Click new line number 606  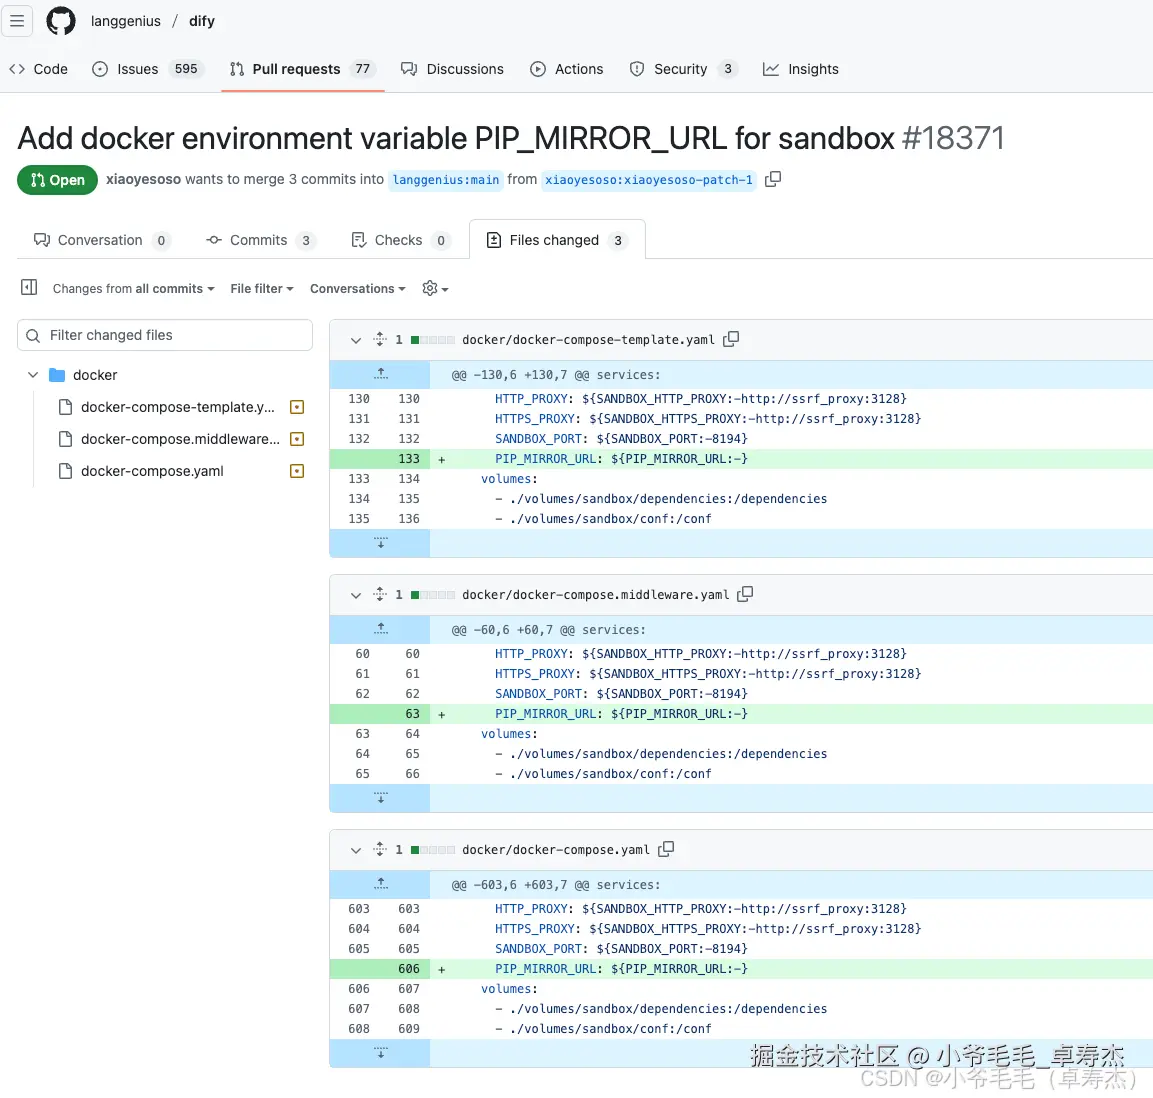tap(409, 969)
